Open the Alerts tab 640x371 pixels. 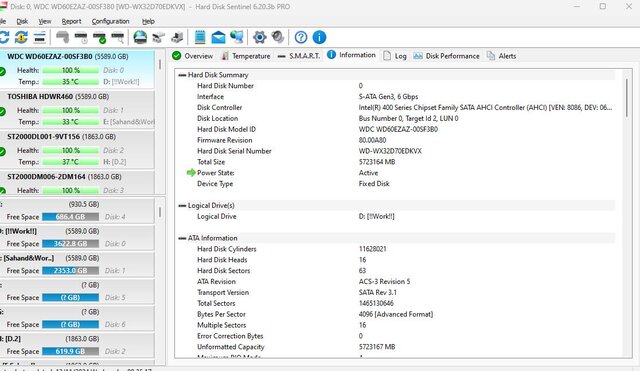[502, 56]
